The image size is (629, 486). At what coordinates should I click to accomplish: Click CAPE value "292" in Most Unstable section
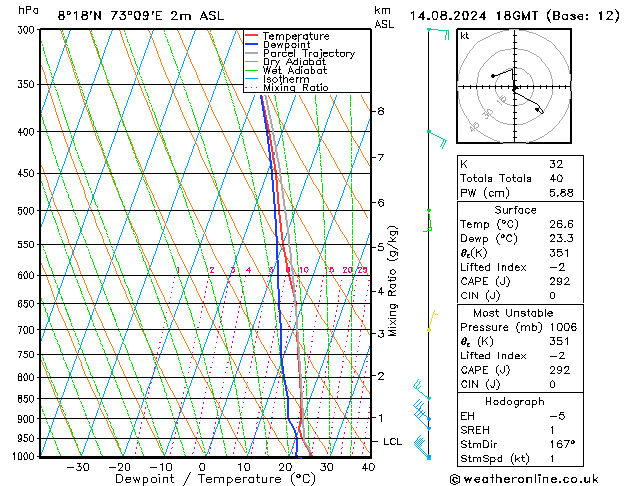tap(559, 370)
